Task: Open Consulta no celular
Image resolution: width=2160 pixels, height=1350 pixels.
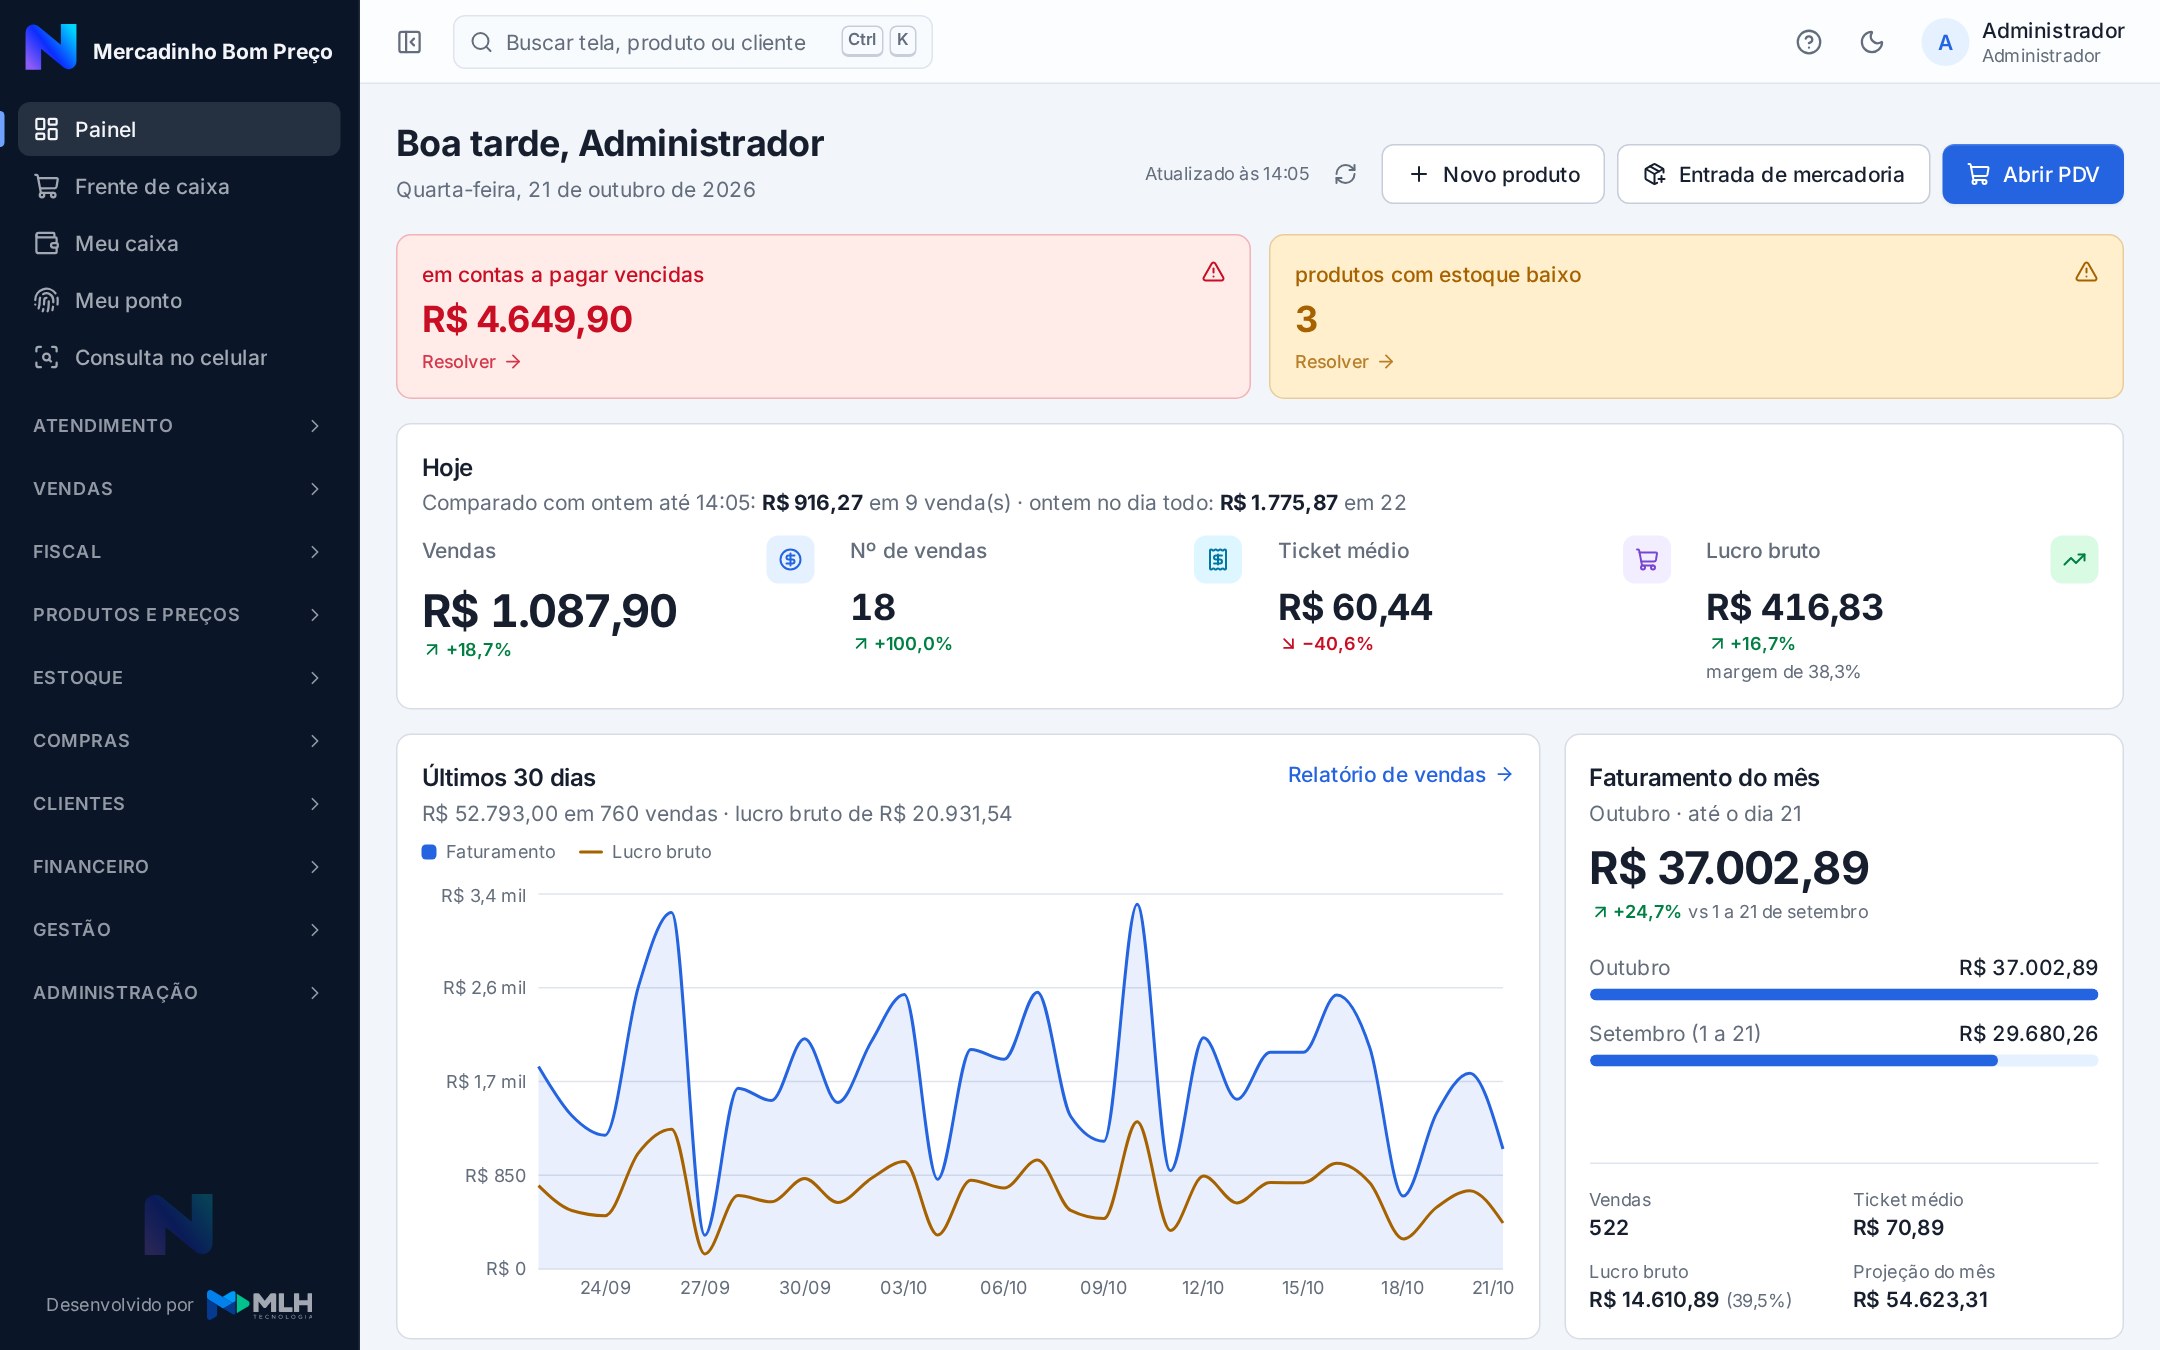Action: (179, 357)
